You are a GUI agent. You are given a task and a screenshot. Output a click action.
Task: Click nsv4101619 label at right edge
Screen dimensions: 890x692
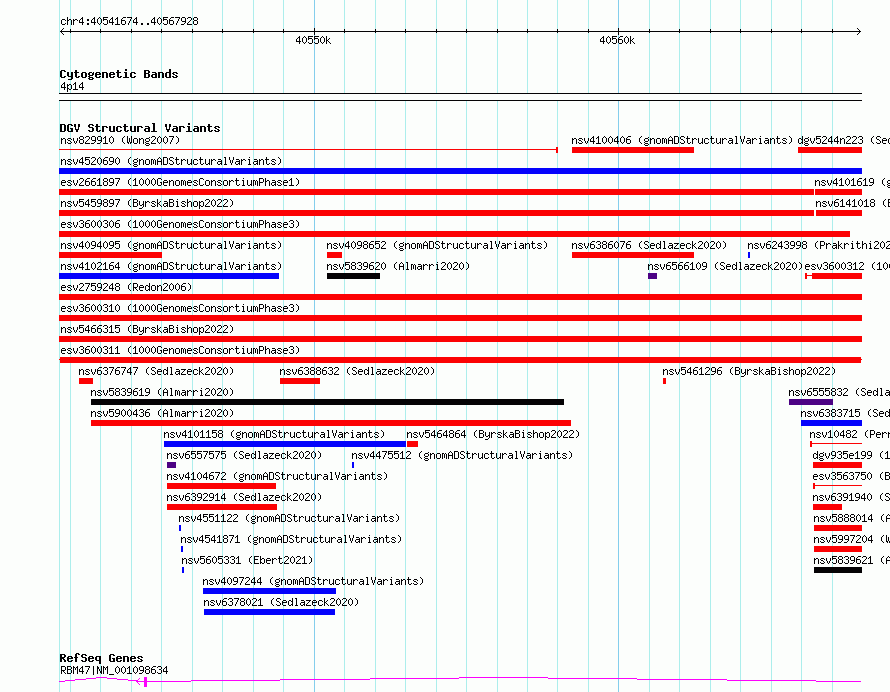tap(851, 182)
